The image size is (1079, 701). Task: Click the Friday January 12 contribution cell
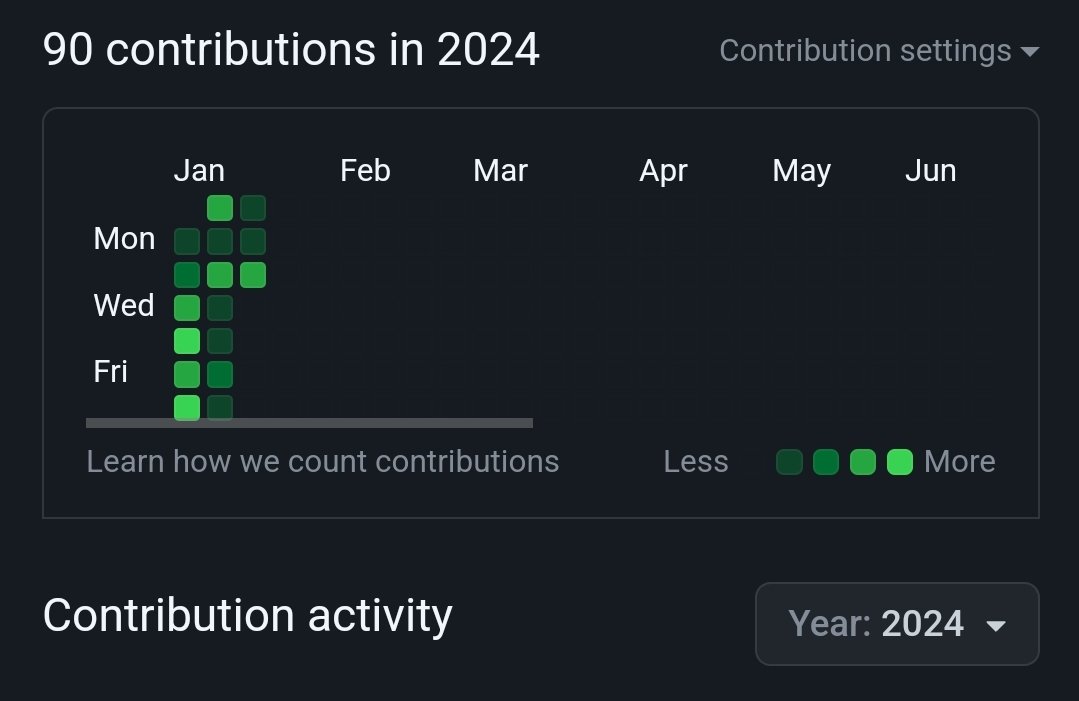[220, 374]
